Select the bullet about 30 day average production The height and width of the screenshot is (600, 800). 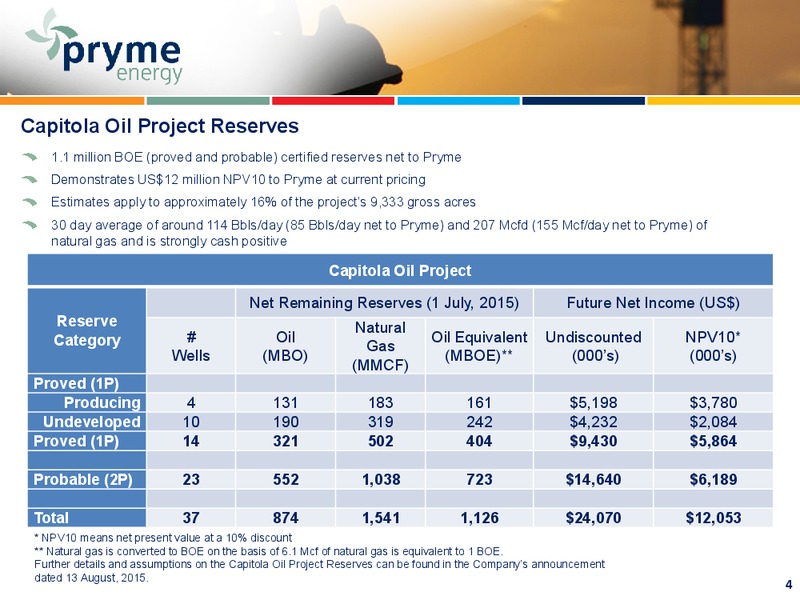[x=379, y=233]
